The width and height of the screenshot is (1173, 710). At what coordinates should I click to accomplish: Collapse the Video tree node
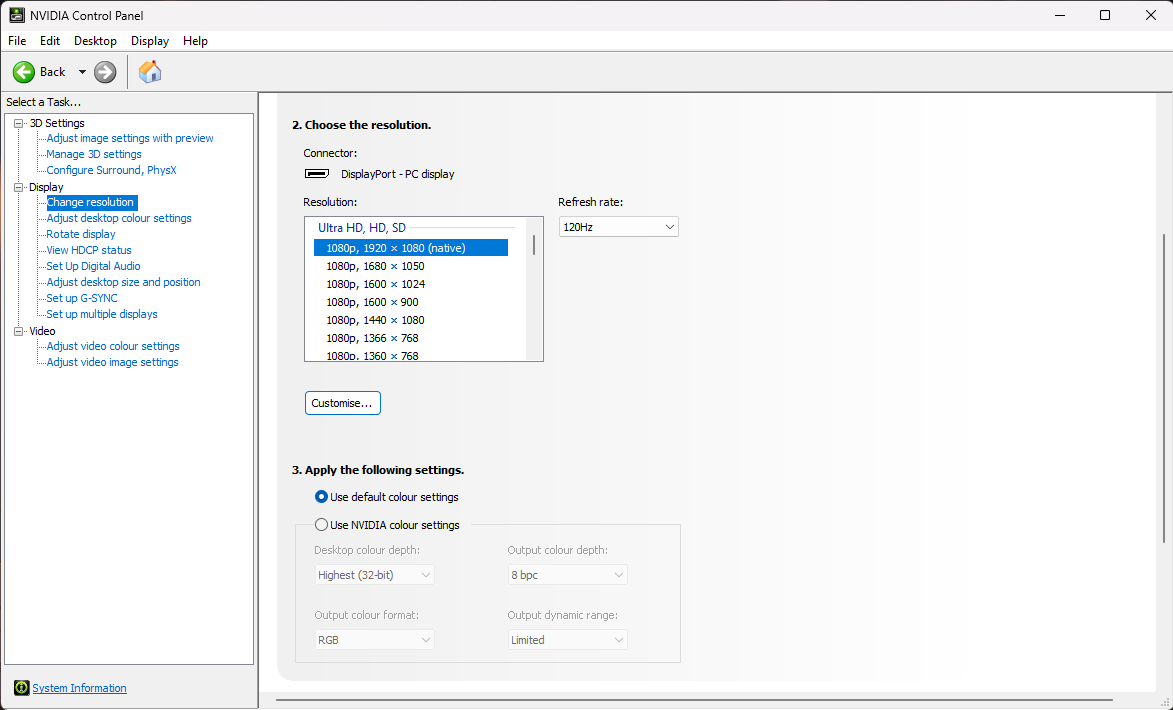tap(19, 331)
